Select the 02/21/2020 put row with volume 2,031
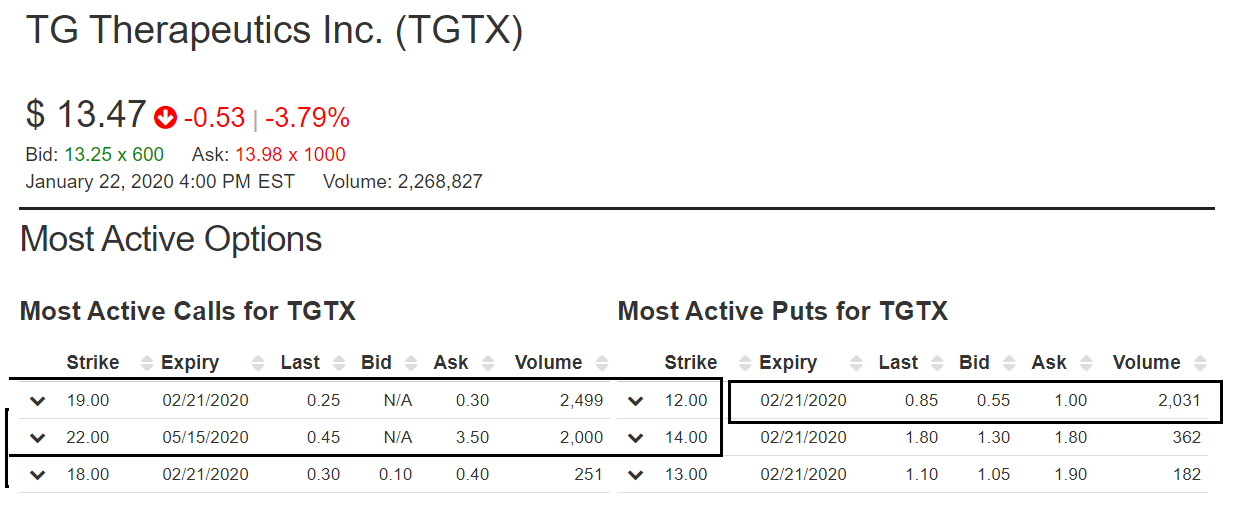Image resolution: width=1233 pixels, height=507 pixels. [975, 401]
